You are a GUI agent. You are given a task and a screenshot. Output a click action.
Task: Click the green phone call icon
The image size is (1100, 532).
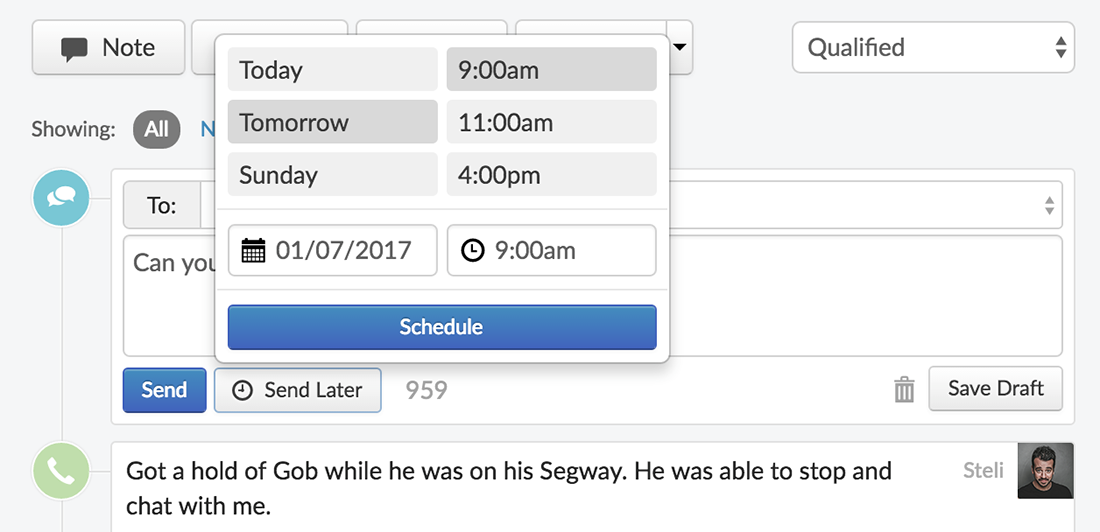tap(62, 472)
